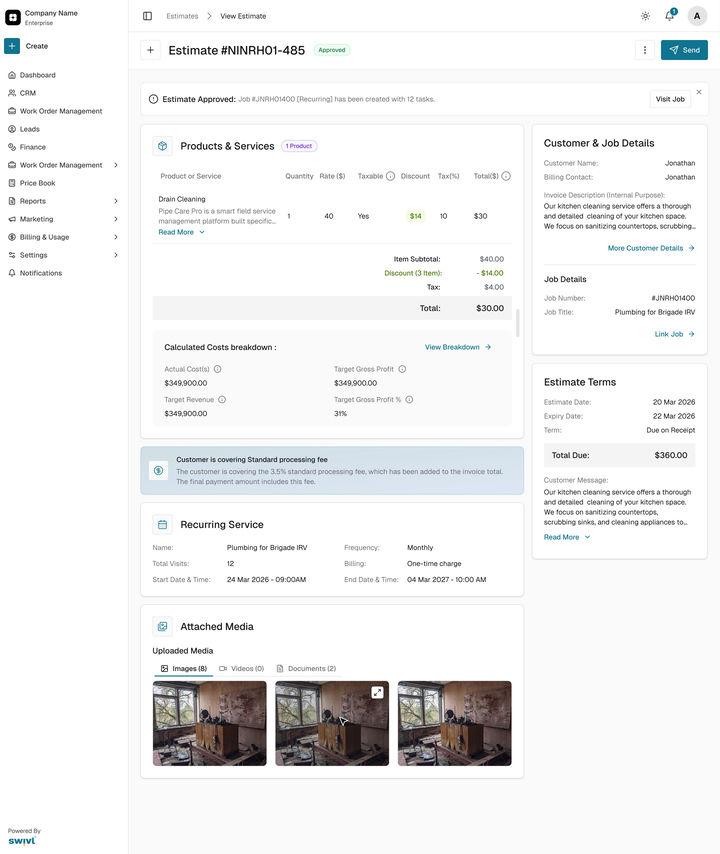Switch to the Images (8) tab
Screen dimensions: 720x854
184,668
